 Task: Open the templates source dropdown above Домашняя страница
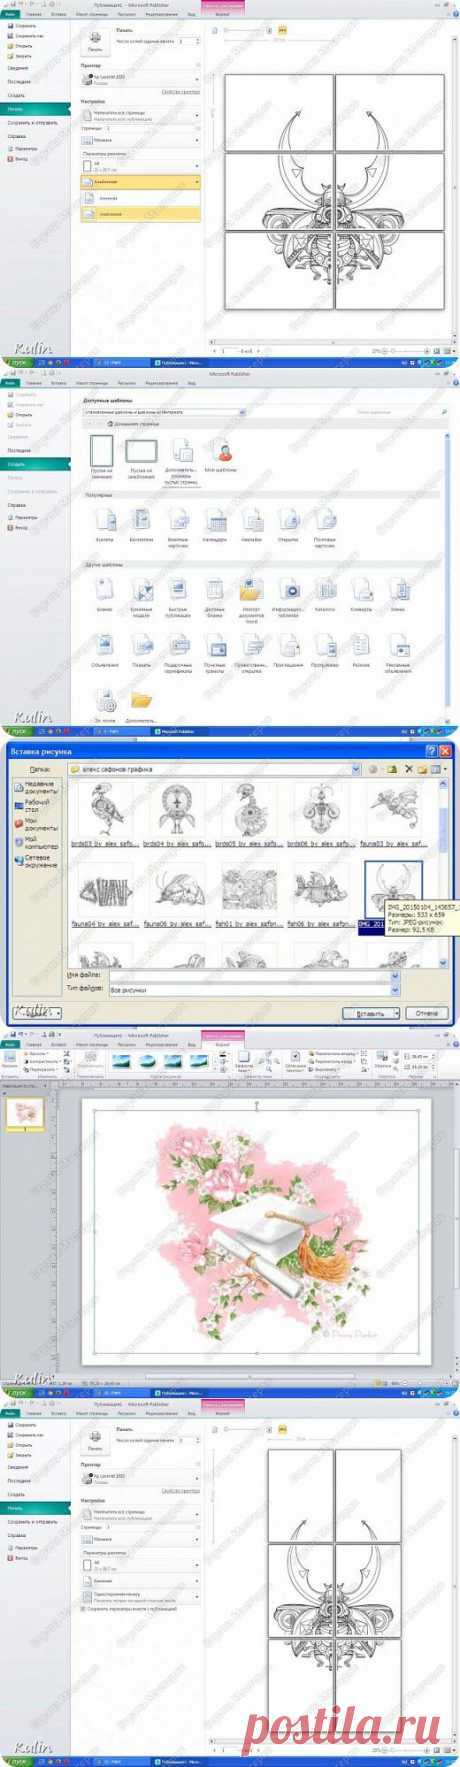165,412
